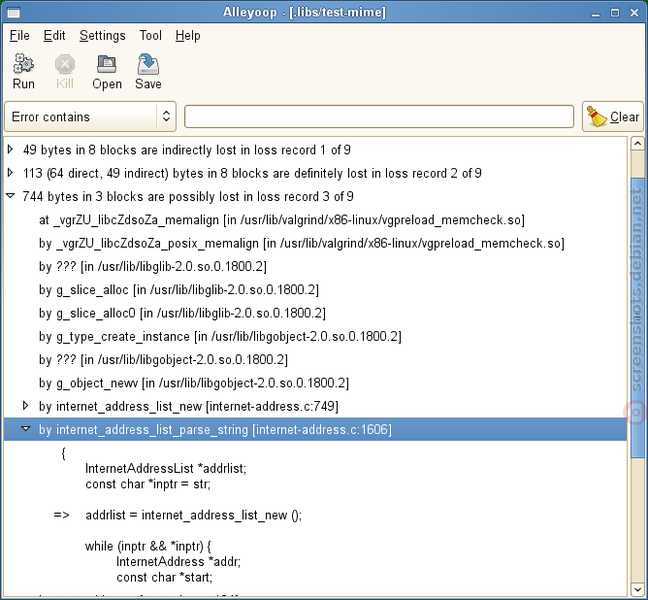Screen dimensions: 648x600
Task: Open the Settings menu
Action: (102, 36)
